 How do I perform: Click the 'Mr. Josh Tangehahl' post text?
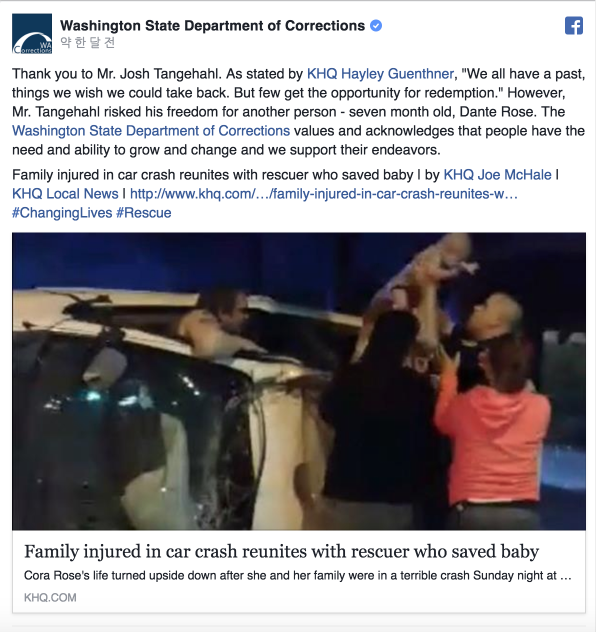pos(159,74)
